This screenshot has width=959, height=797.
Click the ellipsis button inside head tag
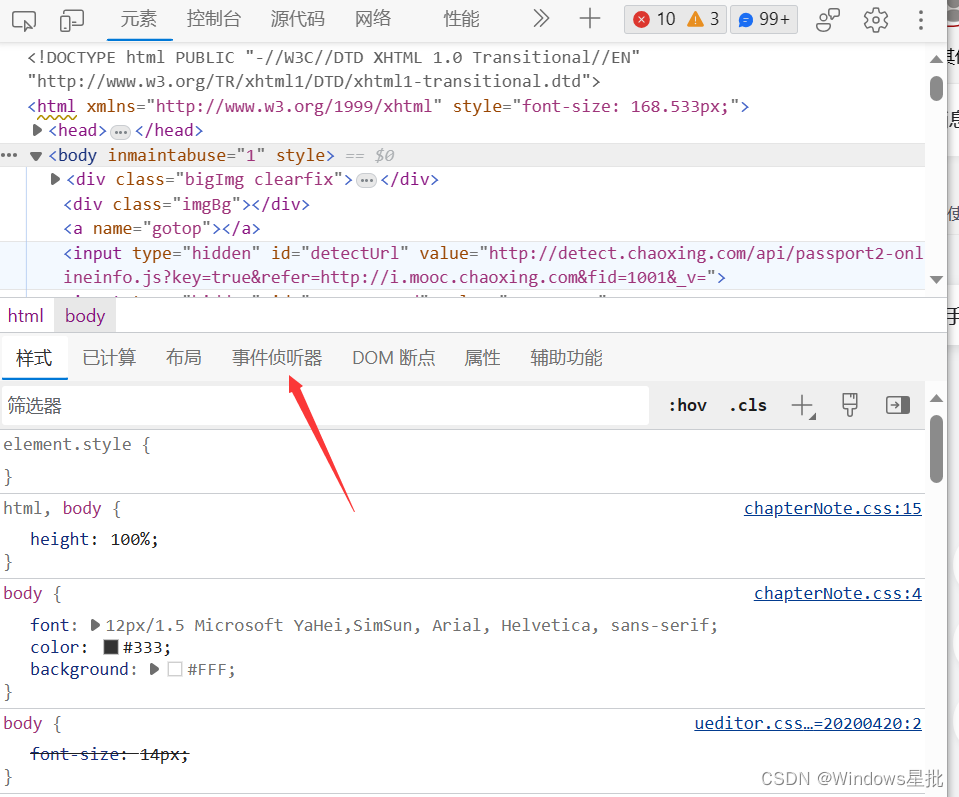pos(120,132)
